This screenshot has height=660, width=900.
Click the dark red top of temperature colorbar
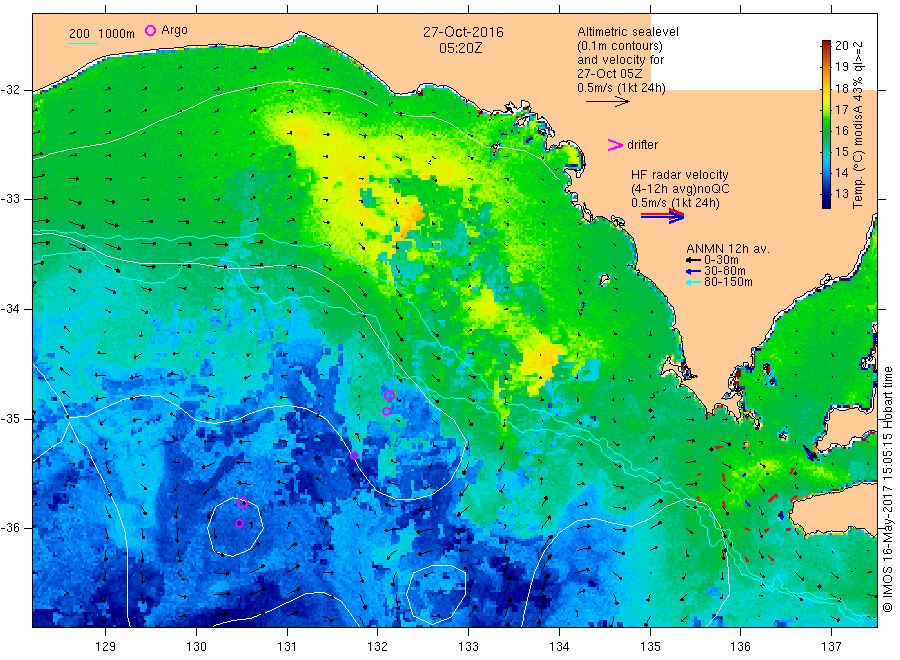(826, 44)
